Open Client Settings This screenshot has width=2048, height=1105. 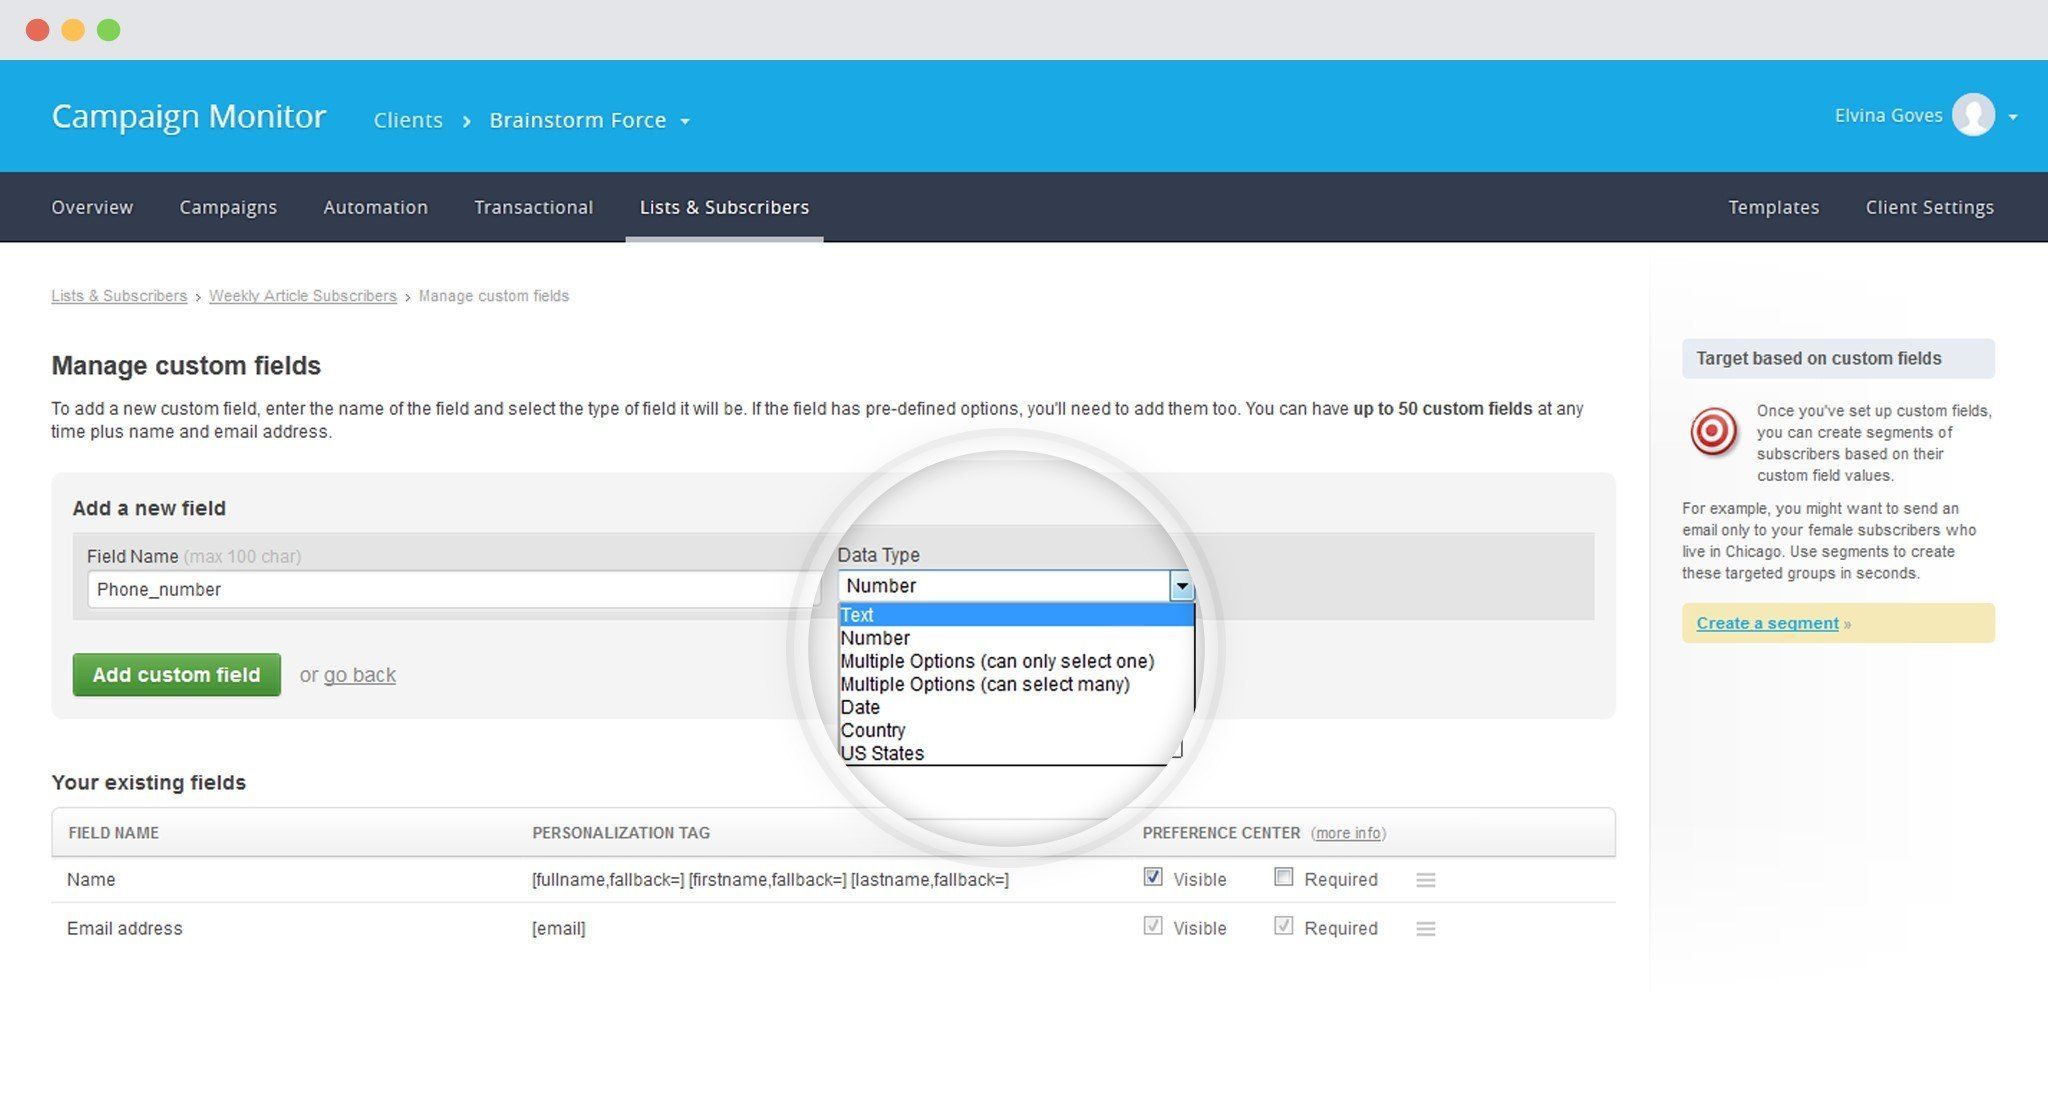(1929, 207)
